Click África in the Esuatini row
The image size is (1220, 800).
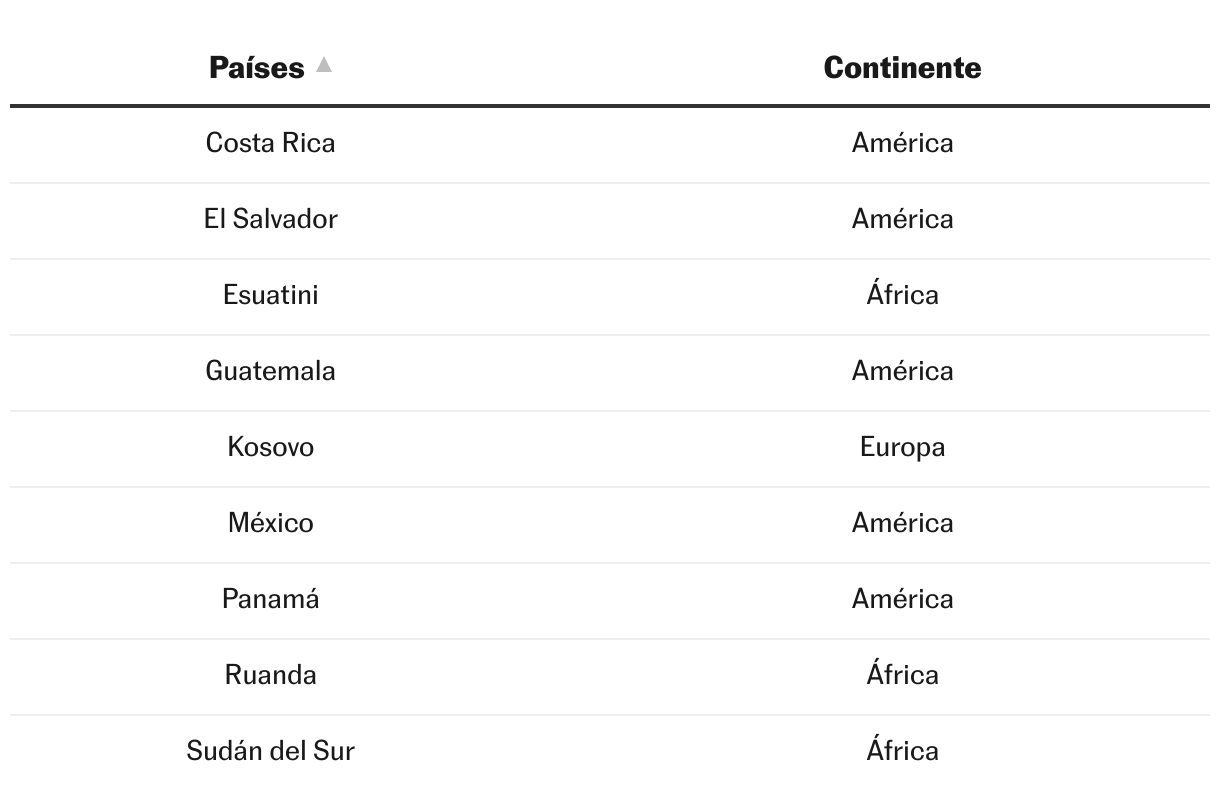902,295
